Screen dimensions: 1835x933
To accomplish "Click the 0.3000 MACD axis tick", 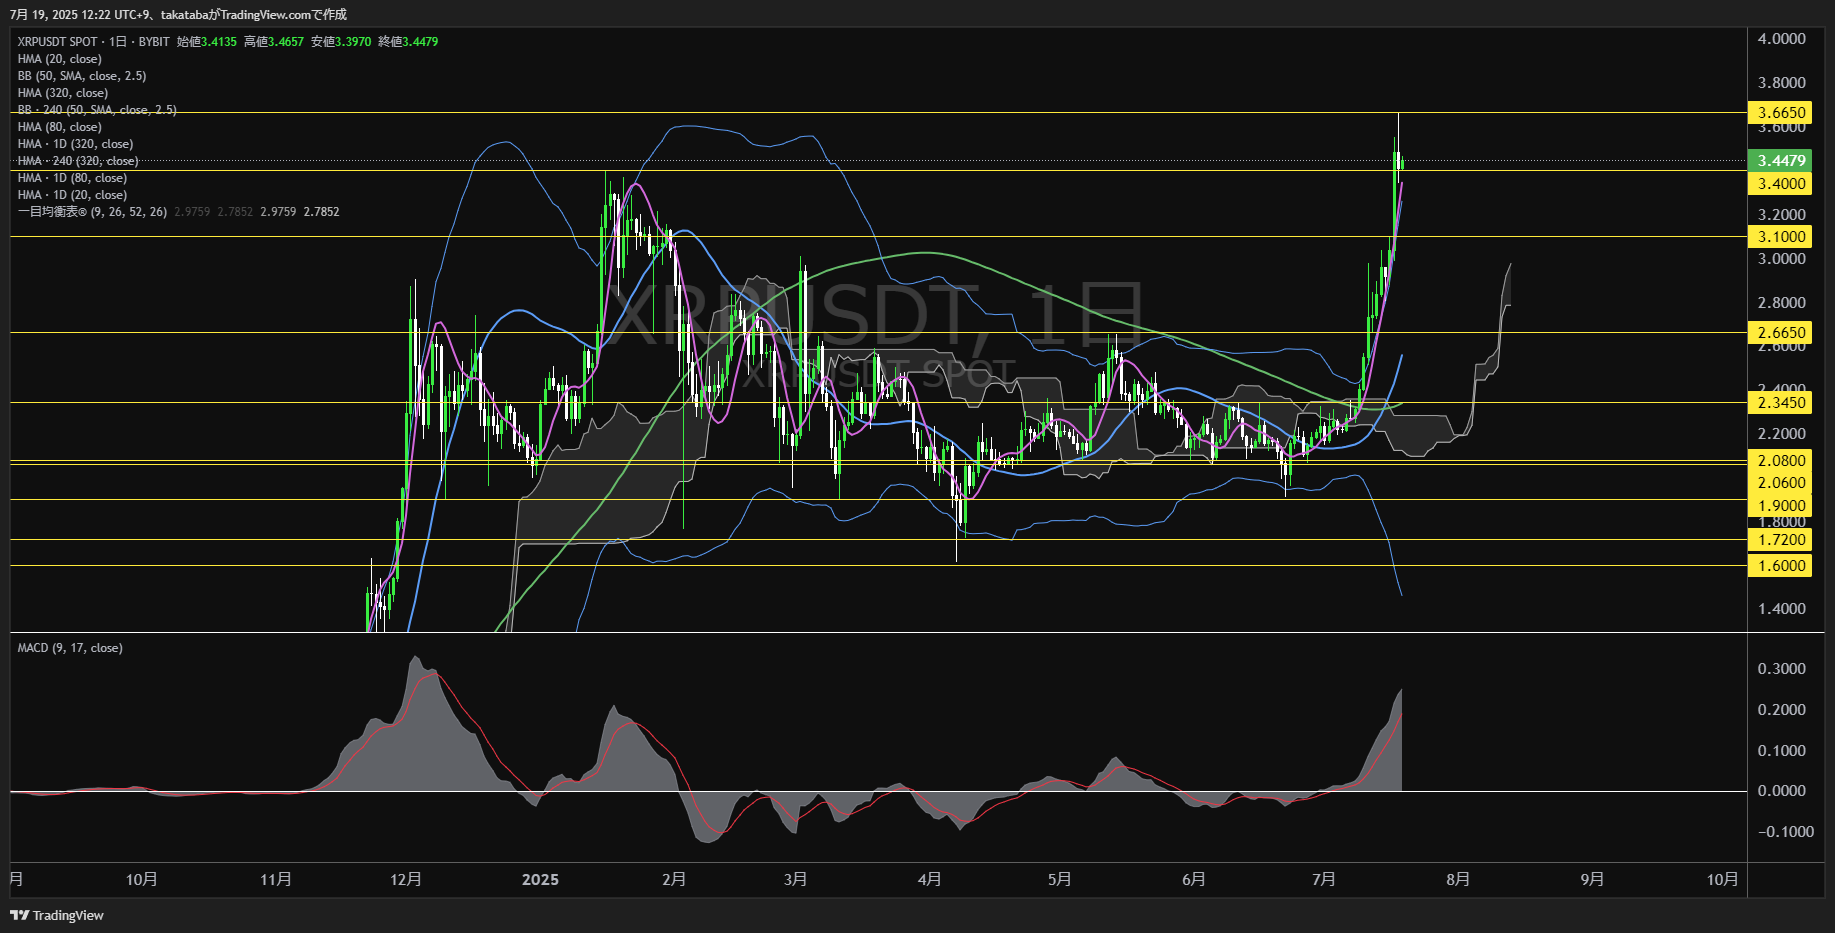I will [1781, 669].
